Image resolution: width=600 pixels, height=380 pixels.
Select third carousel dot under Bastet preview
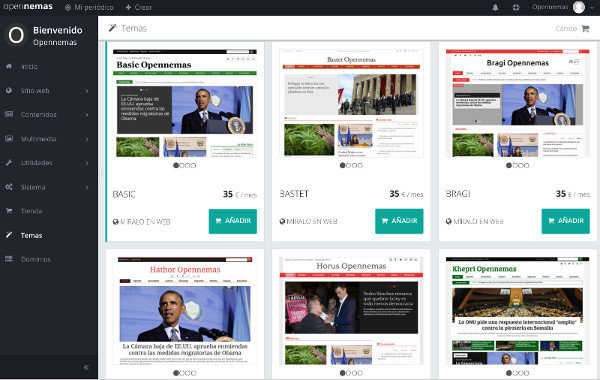click(354, 166)
